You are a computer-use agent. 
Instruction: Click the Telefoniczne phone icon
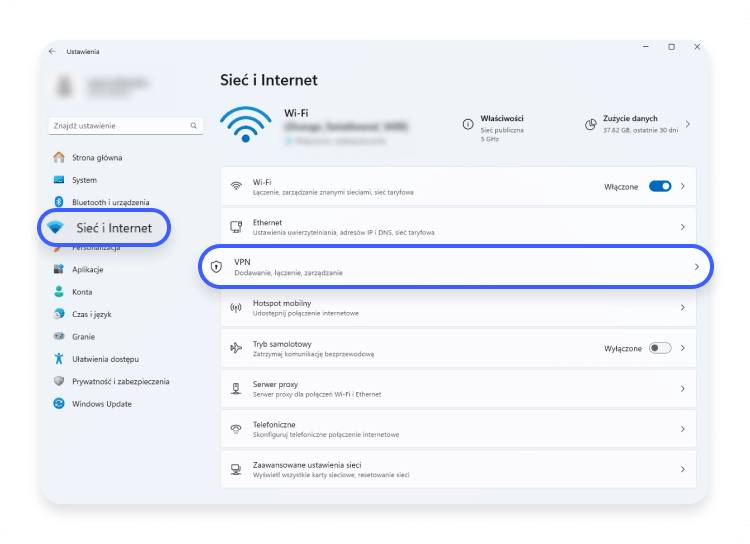pyautogui.click(x=236, y=429)
